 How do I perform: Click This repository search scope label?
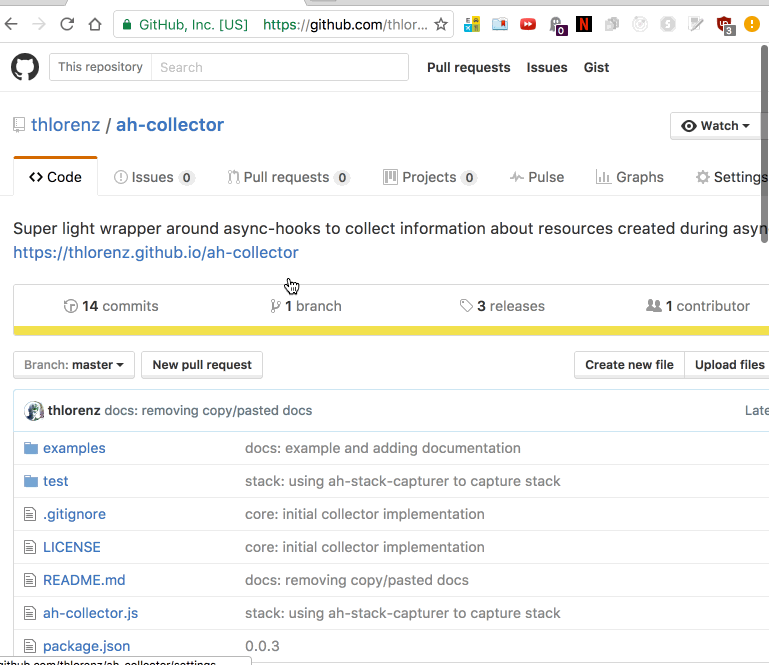(101, 67)
